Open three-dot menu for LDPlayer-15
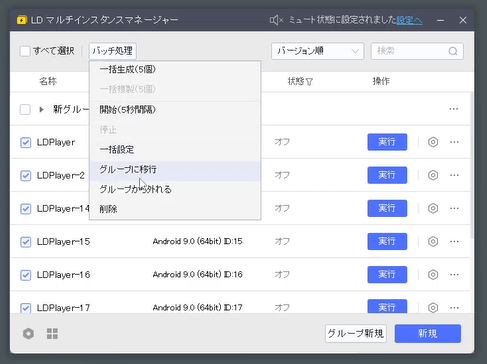This screenshot has width=487, height=364. (x=454, y=241)
